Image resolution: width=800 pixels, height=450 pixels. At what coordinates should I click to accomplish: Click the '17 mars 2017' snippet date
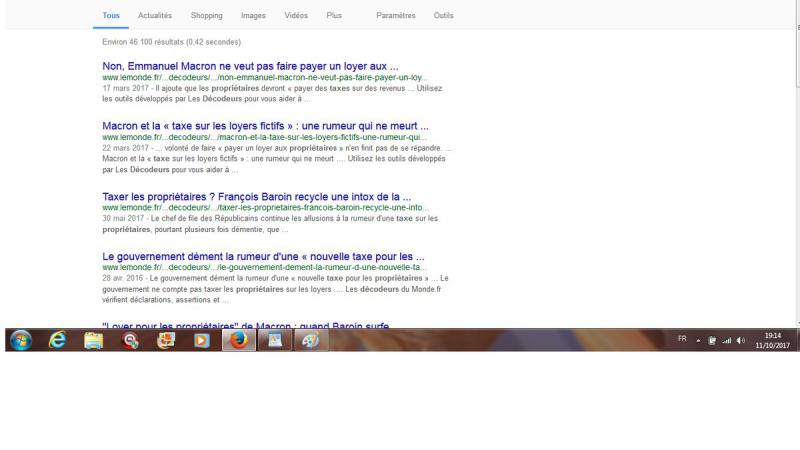click(x=126, y=88)
